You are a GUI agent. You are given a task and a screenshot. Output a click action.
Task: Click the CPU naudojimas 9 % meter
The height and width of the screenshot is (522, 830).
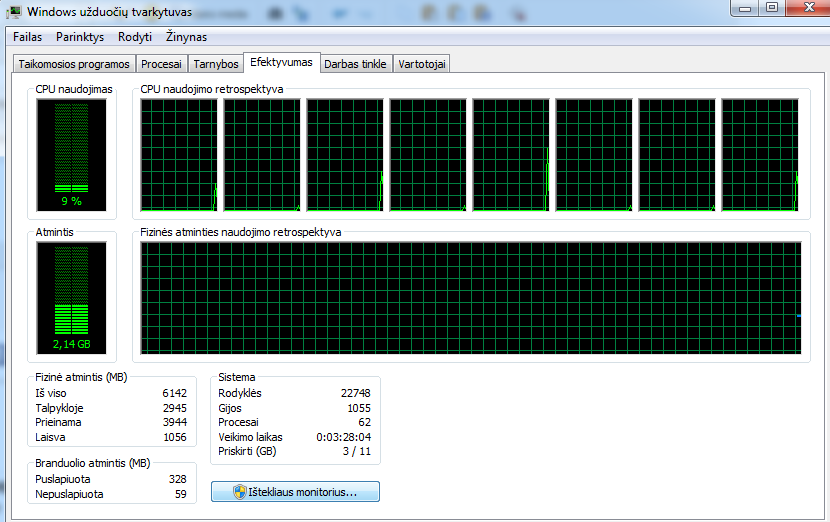[x=71, y=155]
